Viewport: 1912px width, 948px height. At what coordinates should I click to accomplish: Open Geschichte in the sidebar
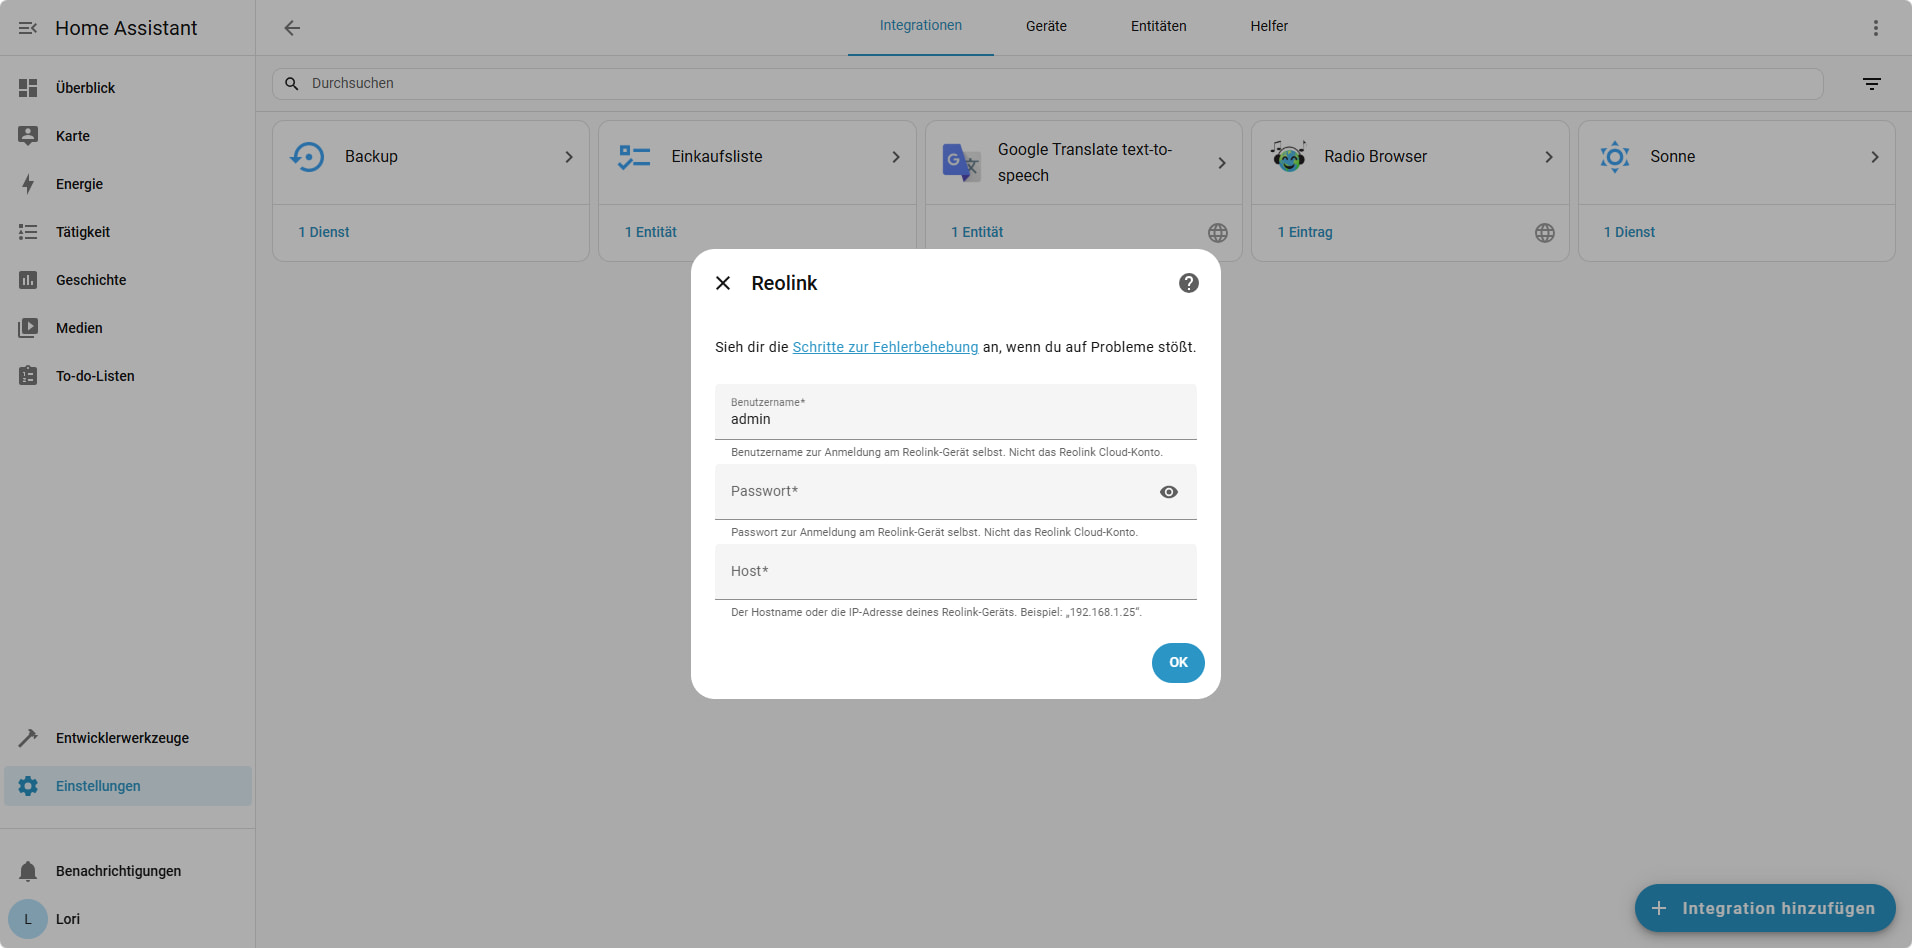click(128, 280)
